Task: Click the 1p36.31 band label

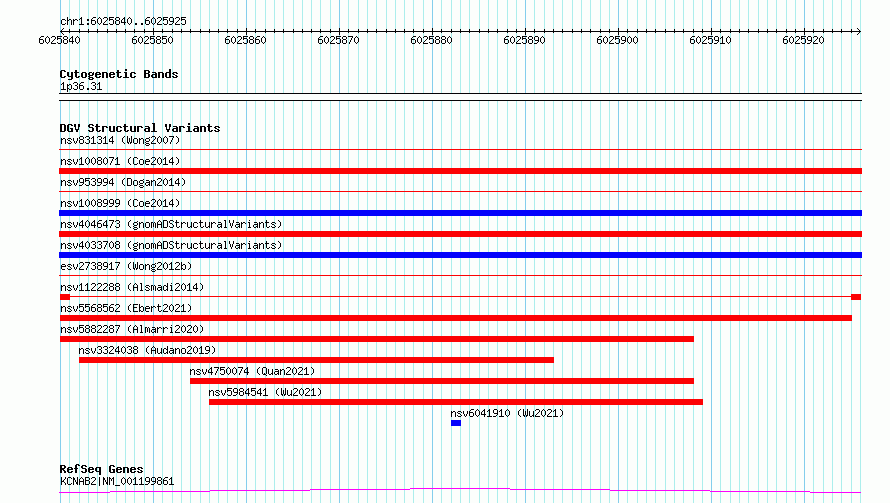Action: pyautogui.click(x=81, y=86)
